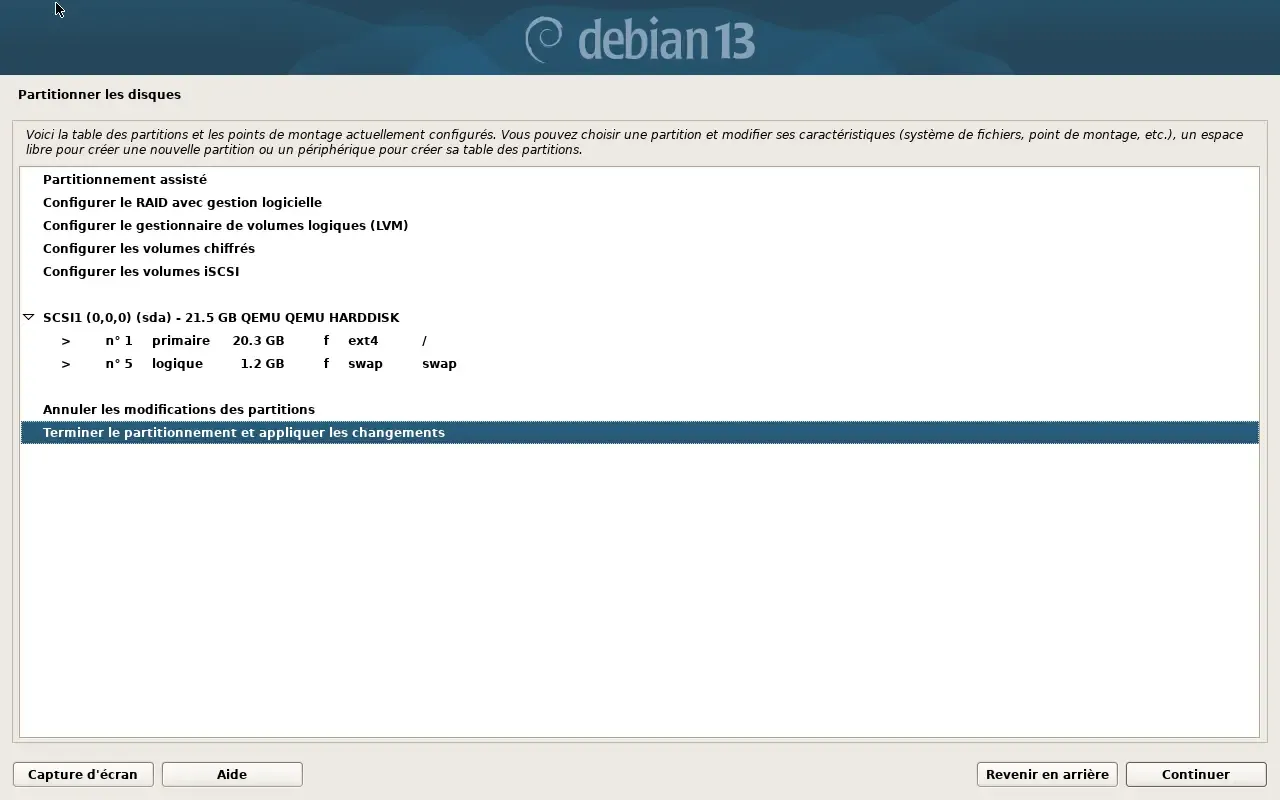The image size is (1280, 800).
Task: Click the / mount point of partition 1
Action: (424, 341)
